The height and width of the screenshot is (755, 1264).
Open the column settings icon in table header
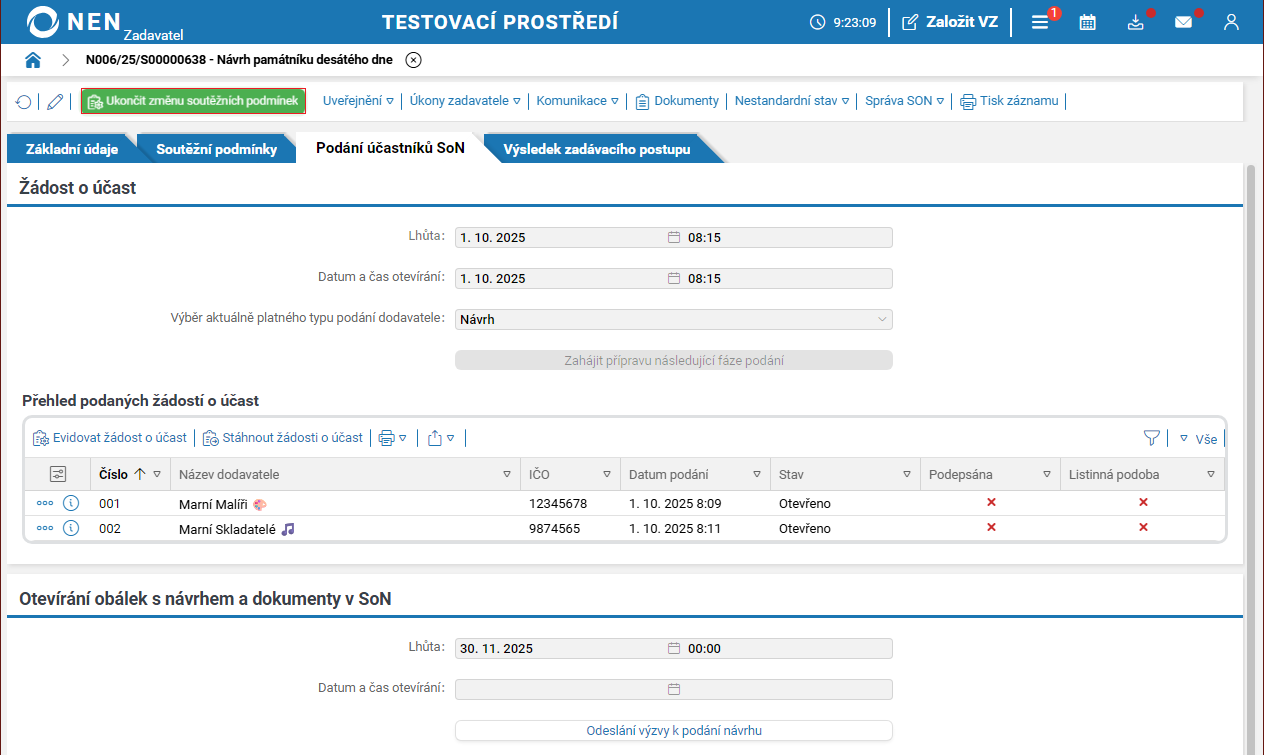[57, 474]
